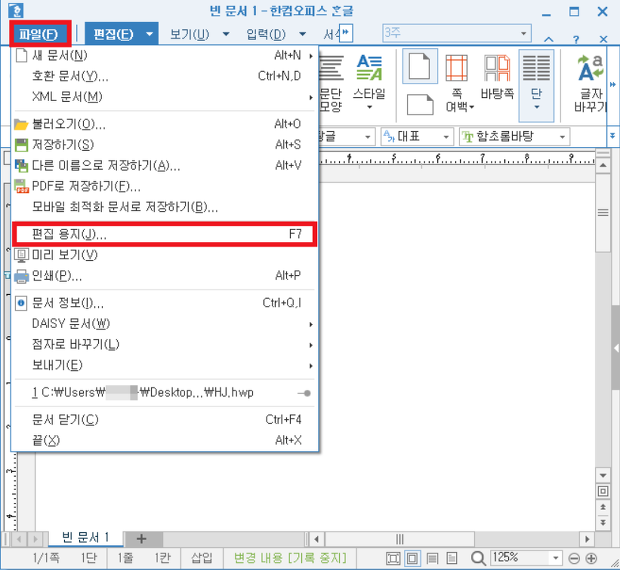Click the vertical scrollbar down arrow

pos(603,476)
